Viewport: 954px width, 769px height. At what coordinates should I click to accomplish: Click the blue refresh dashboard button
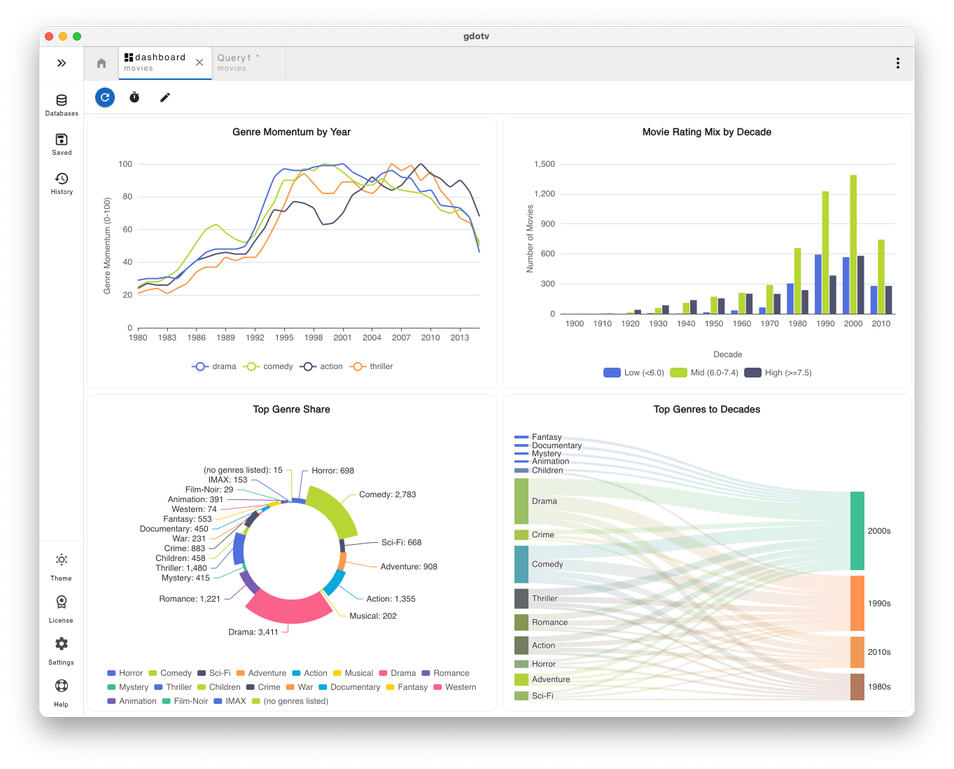point(104,97)
